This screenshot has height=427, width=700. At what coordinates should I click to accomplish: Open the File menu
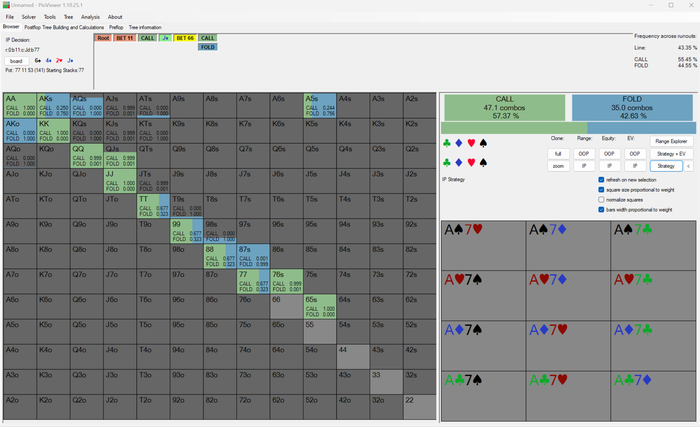[x=10, y=17]
